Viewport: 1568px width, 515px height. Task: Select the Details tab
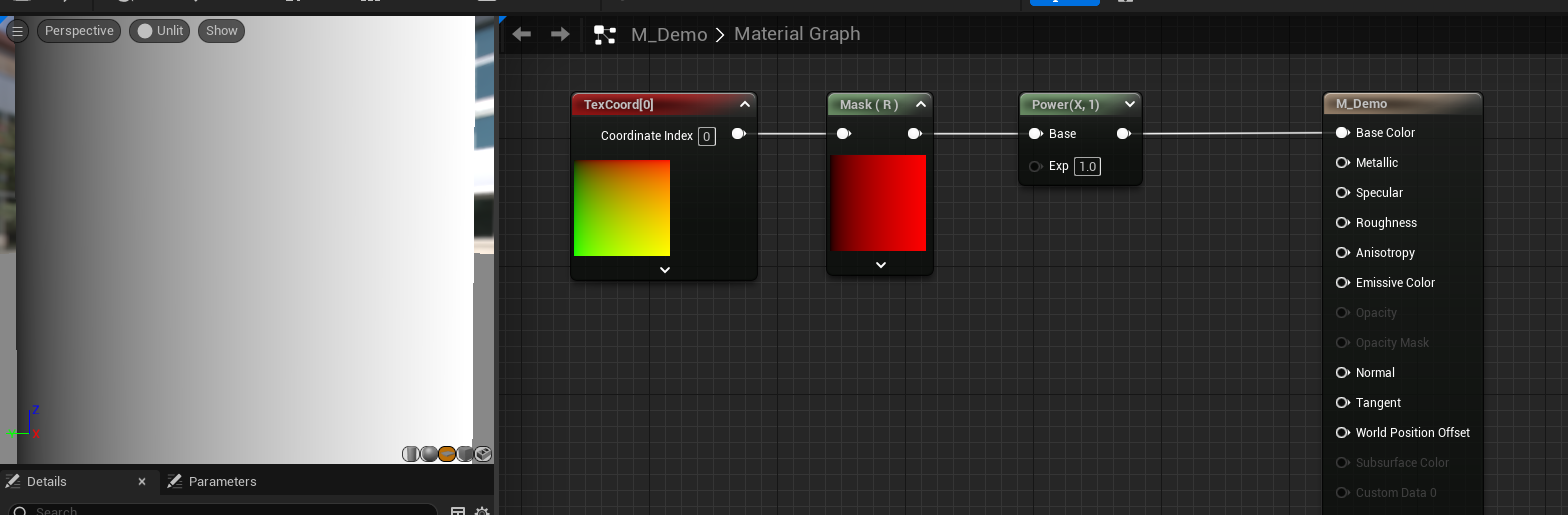pyautogui.click(x=47, y=482)
